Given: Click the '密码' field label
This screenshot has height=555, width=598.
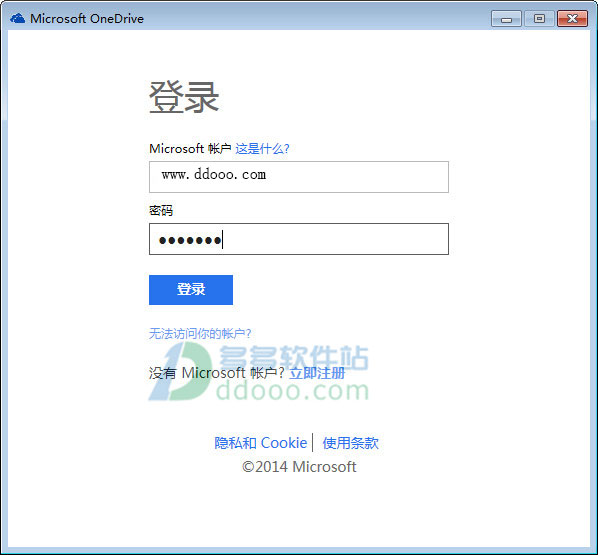Looking at the screenshot, I should tap(161, 210).
